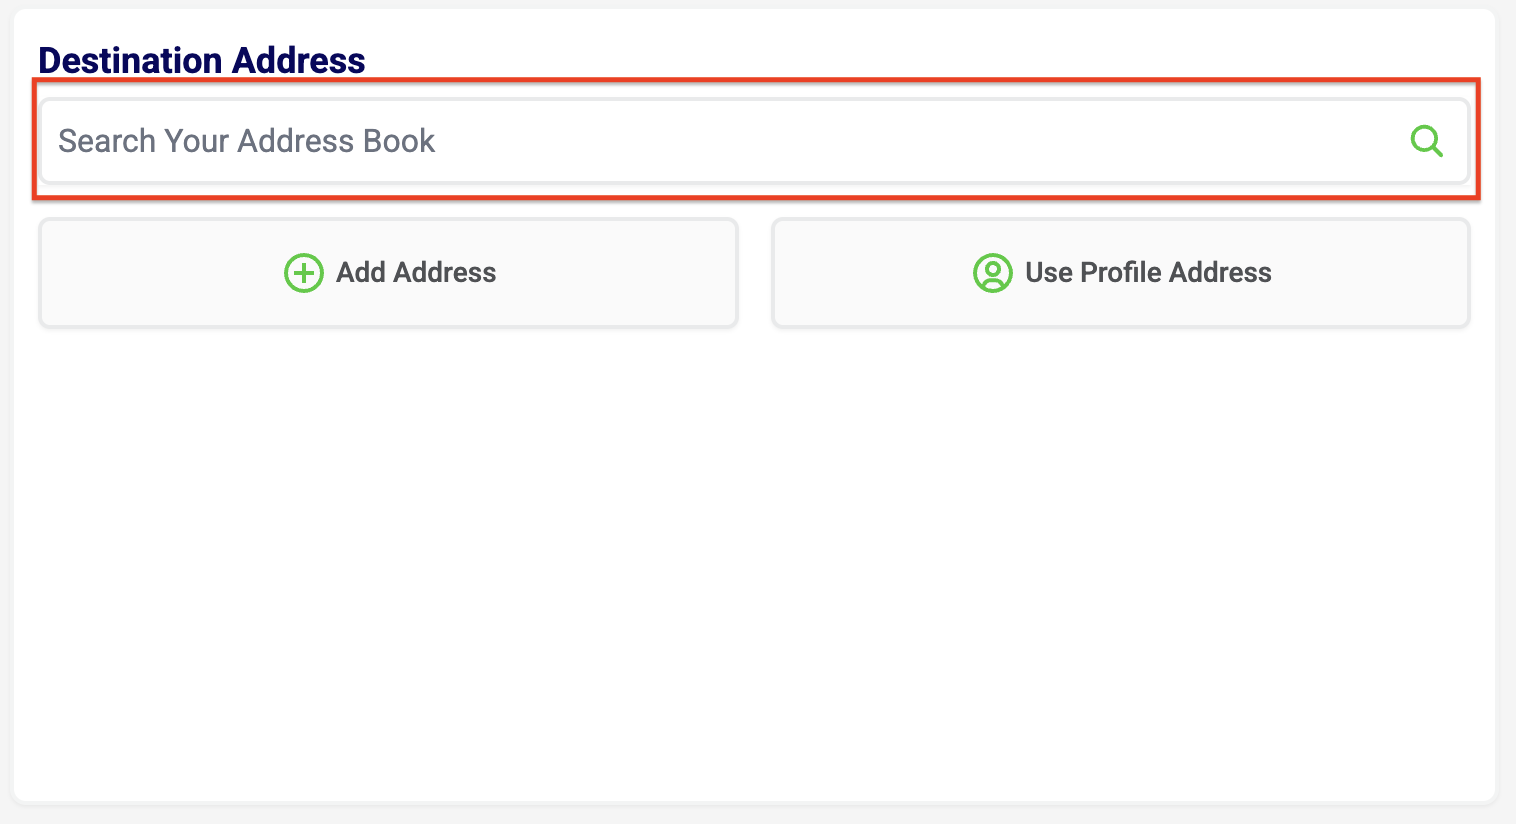Click the Destination Address heading
1516x824 pixels.
point(202,60)
